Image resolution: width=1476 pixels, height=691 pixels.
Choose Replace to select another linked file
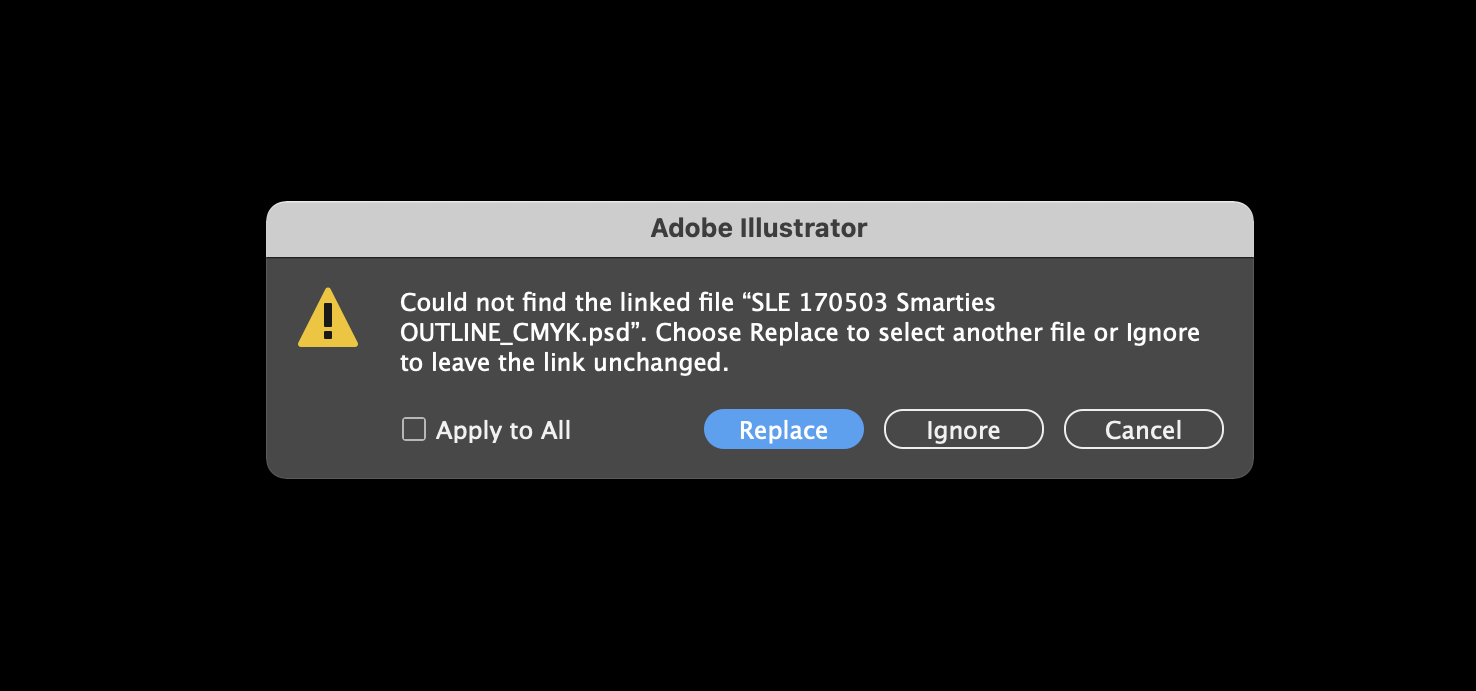pos(783,430)
